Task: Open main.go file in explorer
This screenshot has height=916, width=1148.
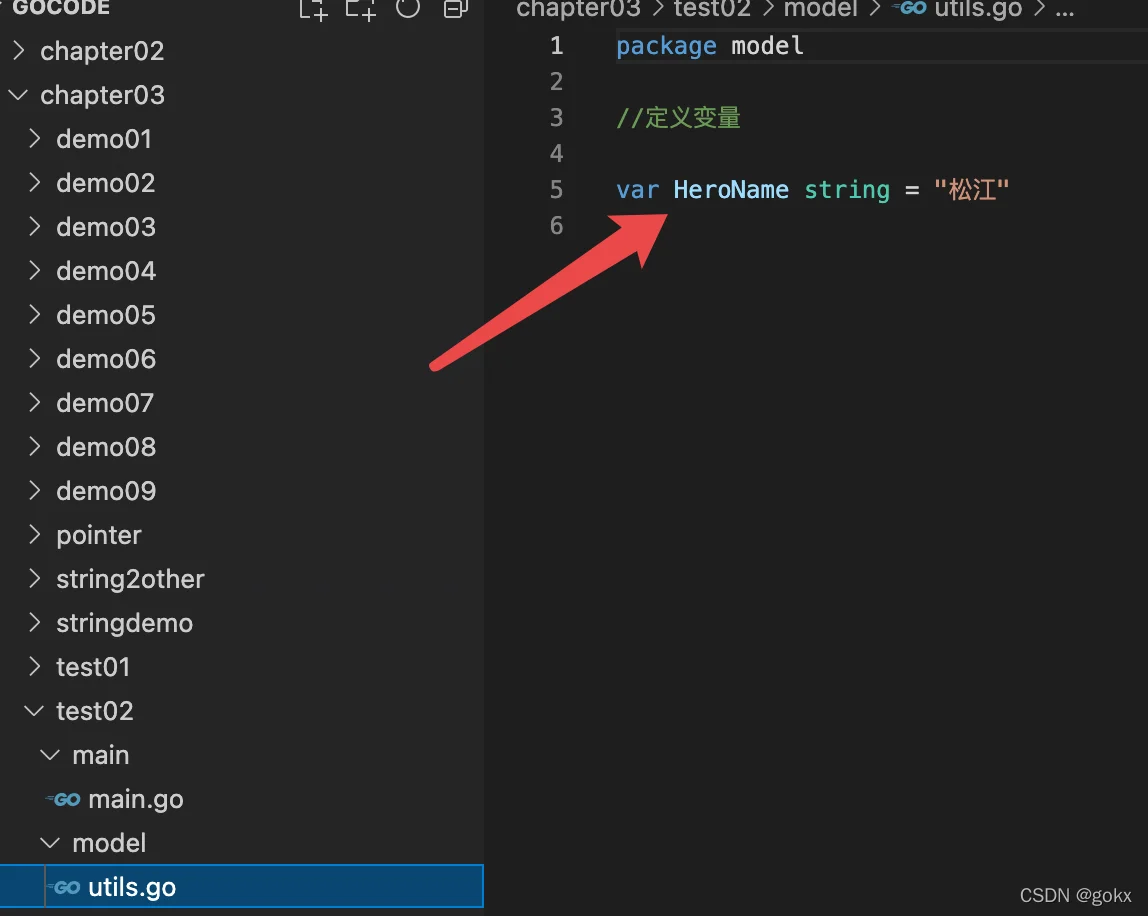Action: pyautogui.click(x=135, y=799)
